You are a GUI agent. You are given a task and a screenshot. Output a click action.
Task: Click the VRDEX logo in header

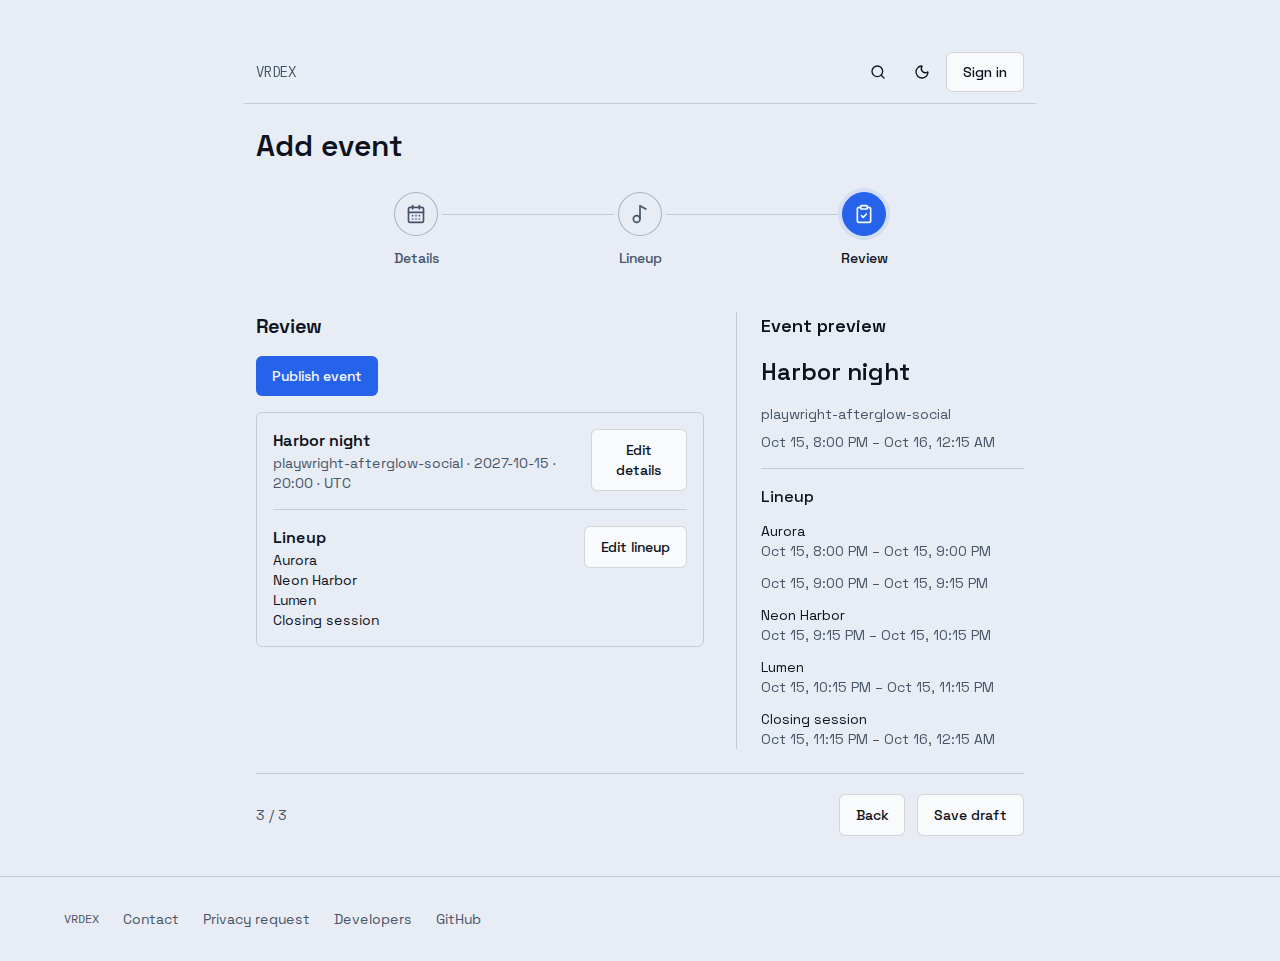click(x=276, y=72)
